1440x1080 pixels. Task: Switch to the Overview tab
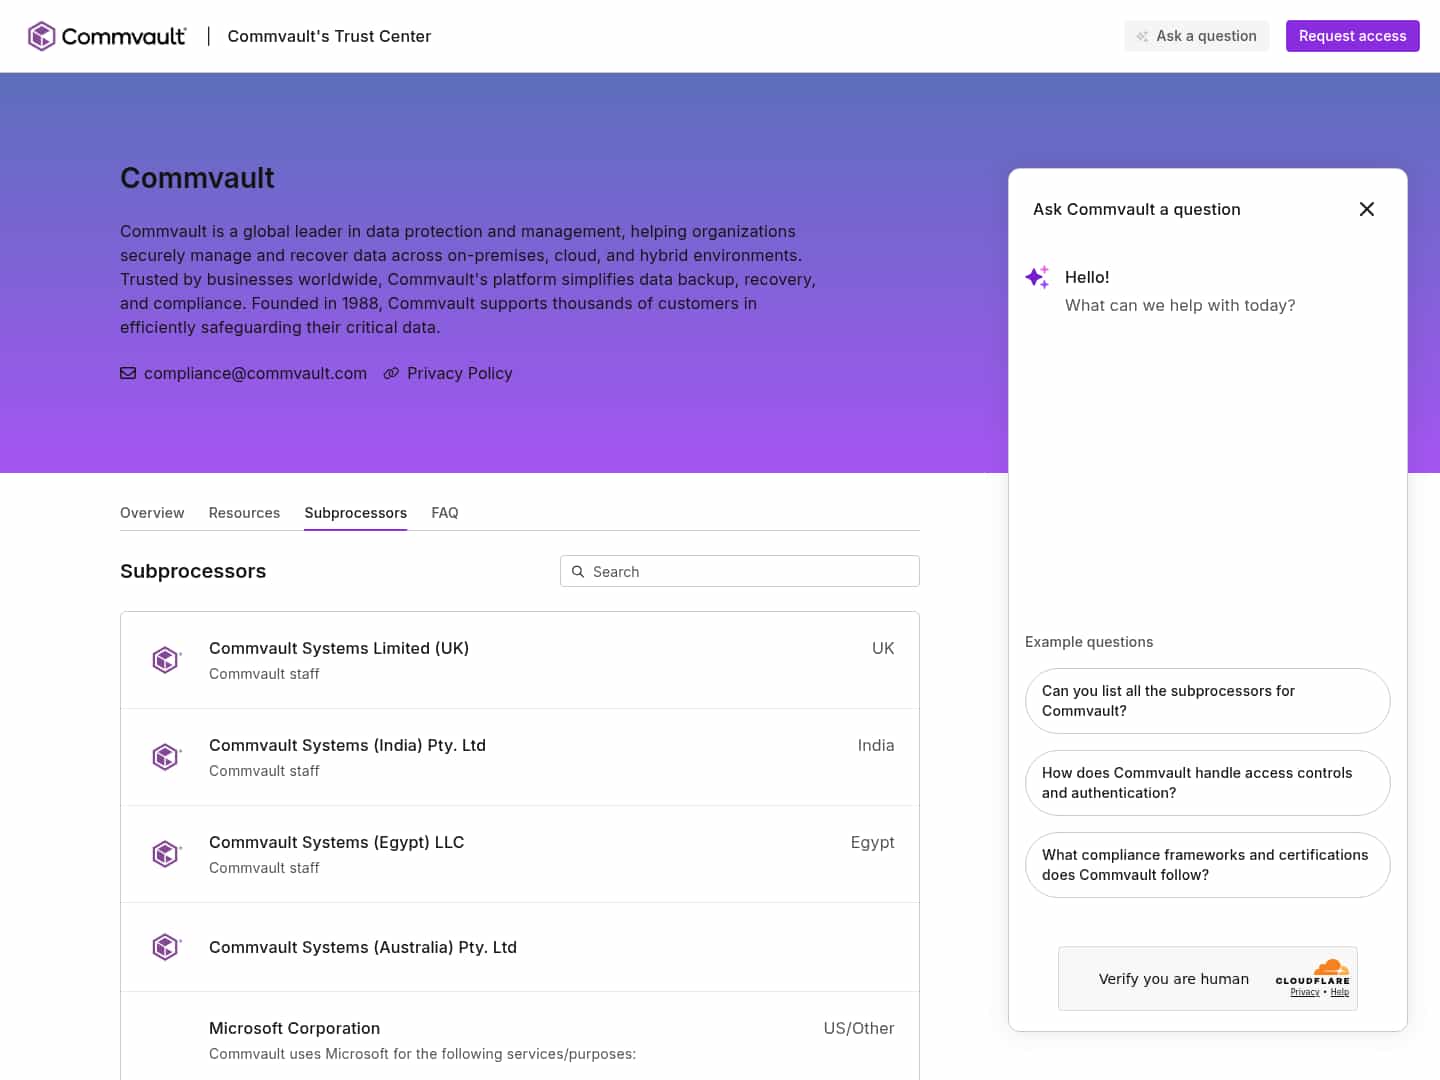pyautogui.click(x=152, y=512)
